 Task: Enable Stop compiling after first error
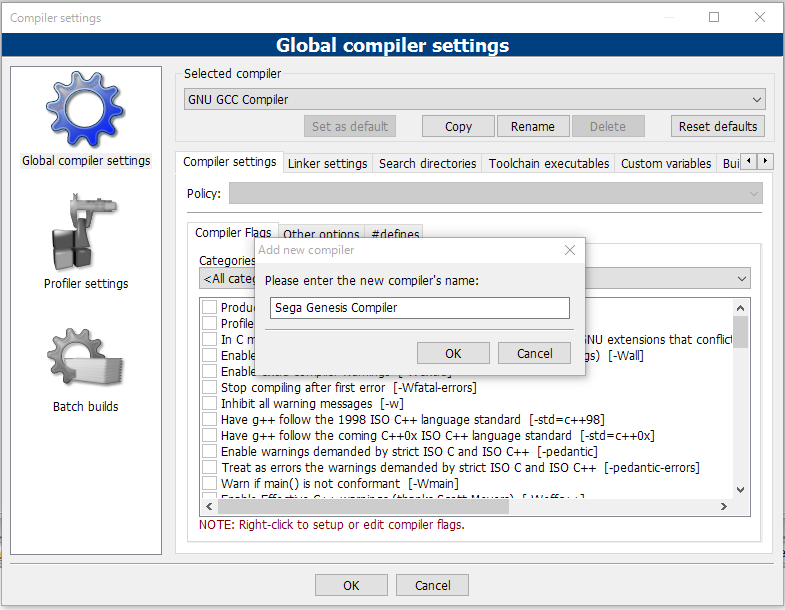pos(209,388)
